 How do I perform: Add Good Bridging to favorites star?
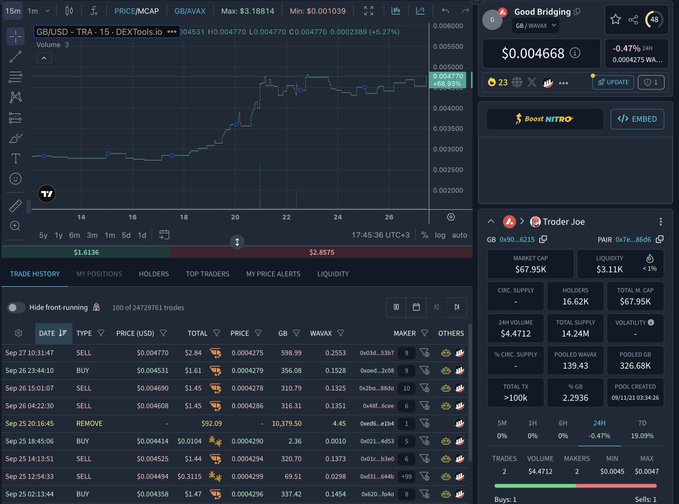pyautogui.click(x=615, y=19)
